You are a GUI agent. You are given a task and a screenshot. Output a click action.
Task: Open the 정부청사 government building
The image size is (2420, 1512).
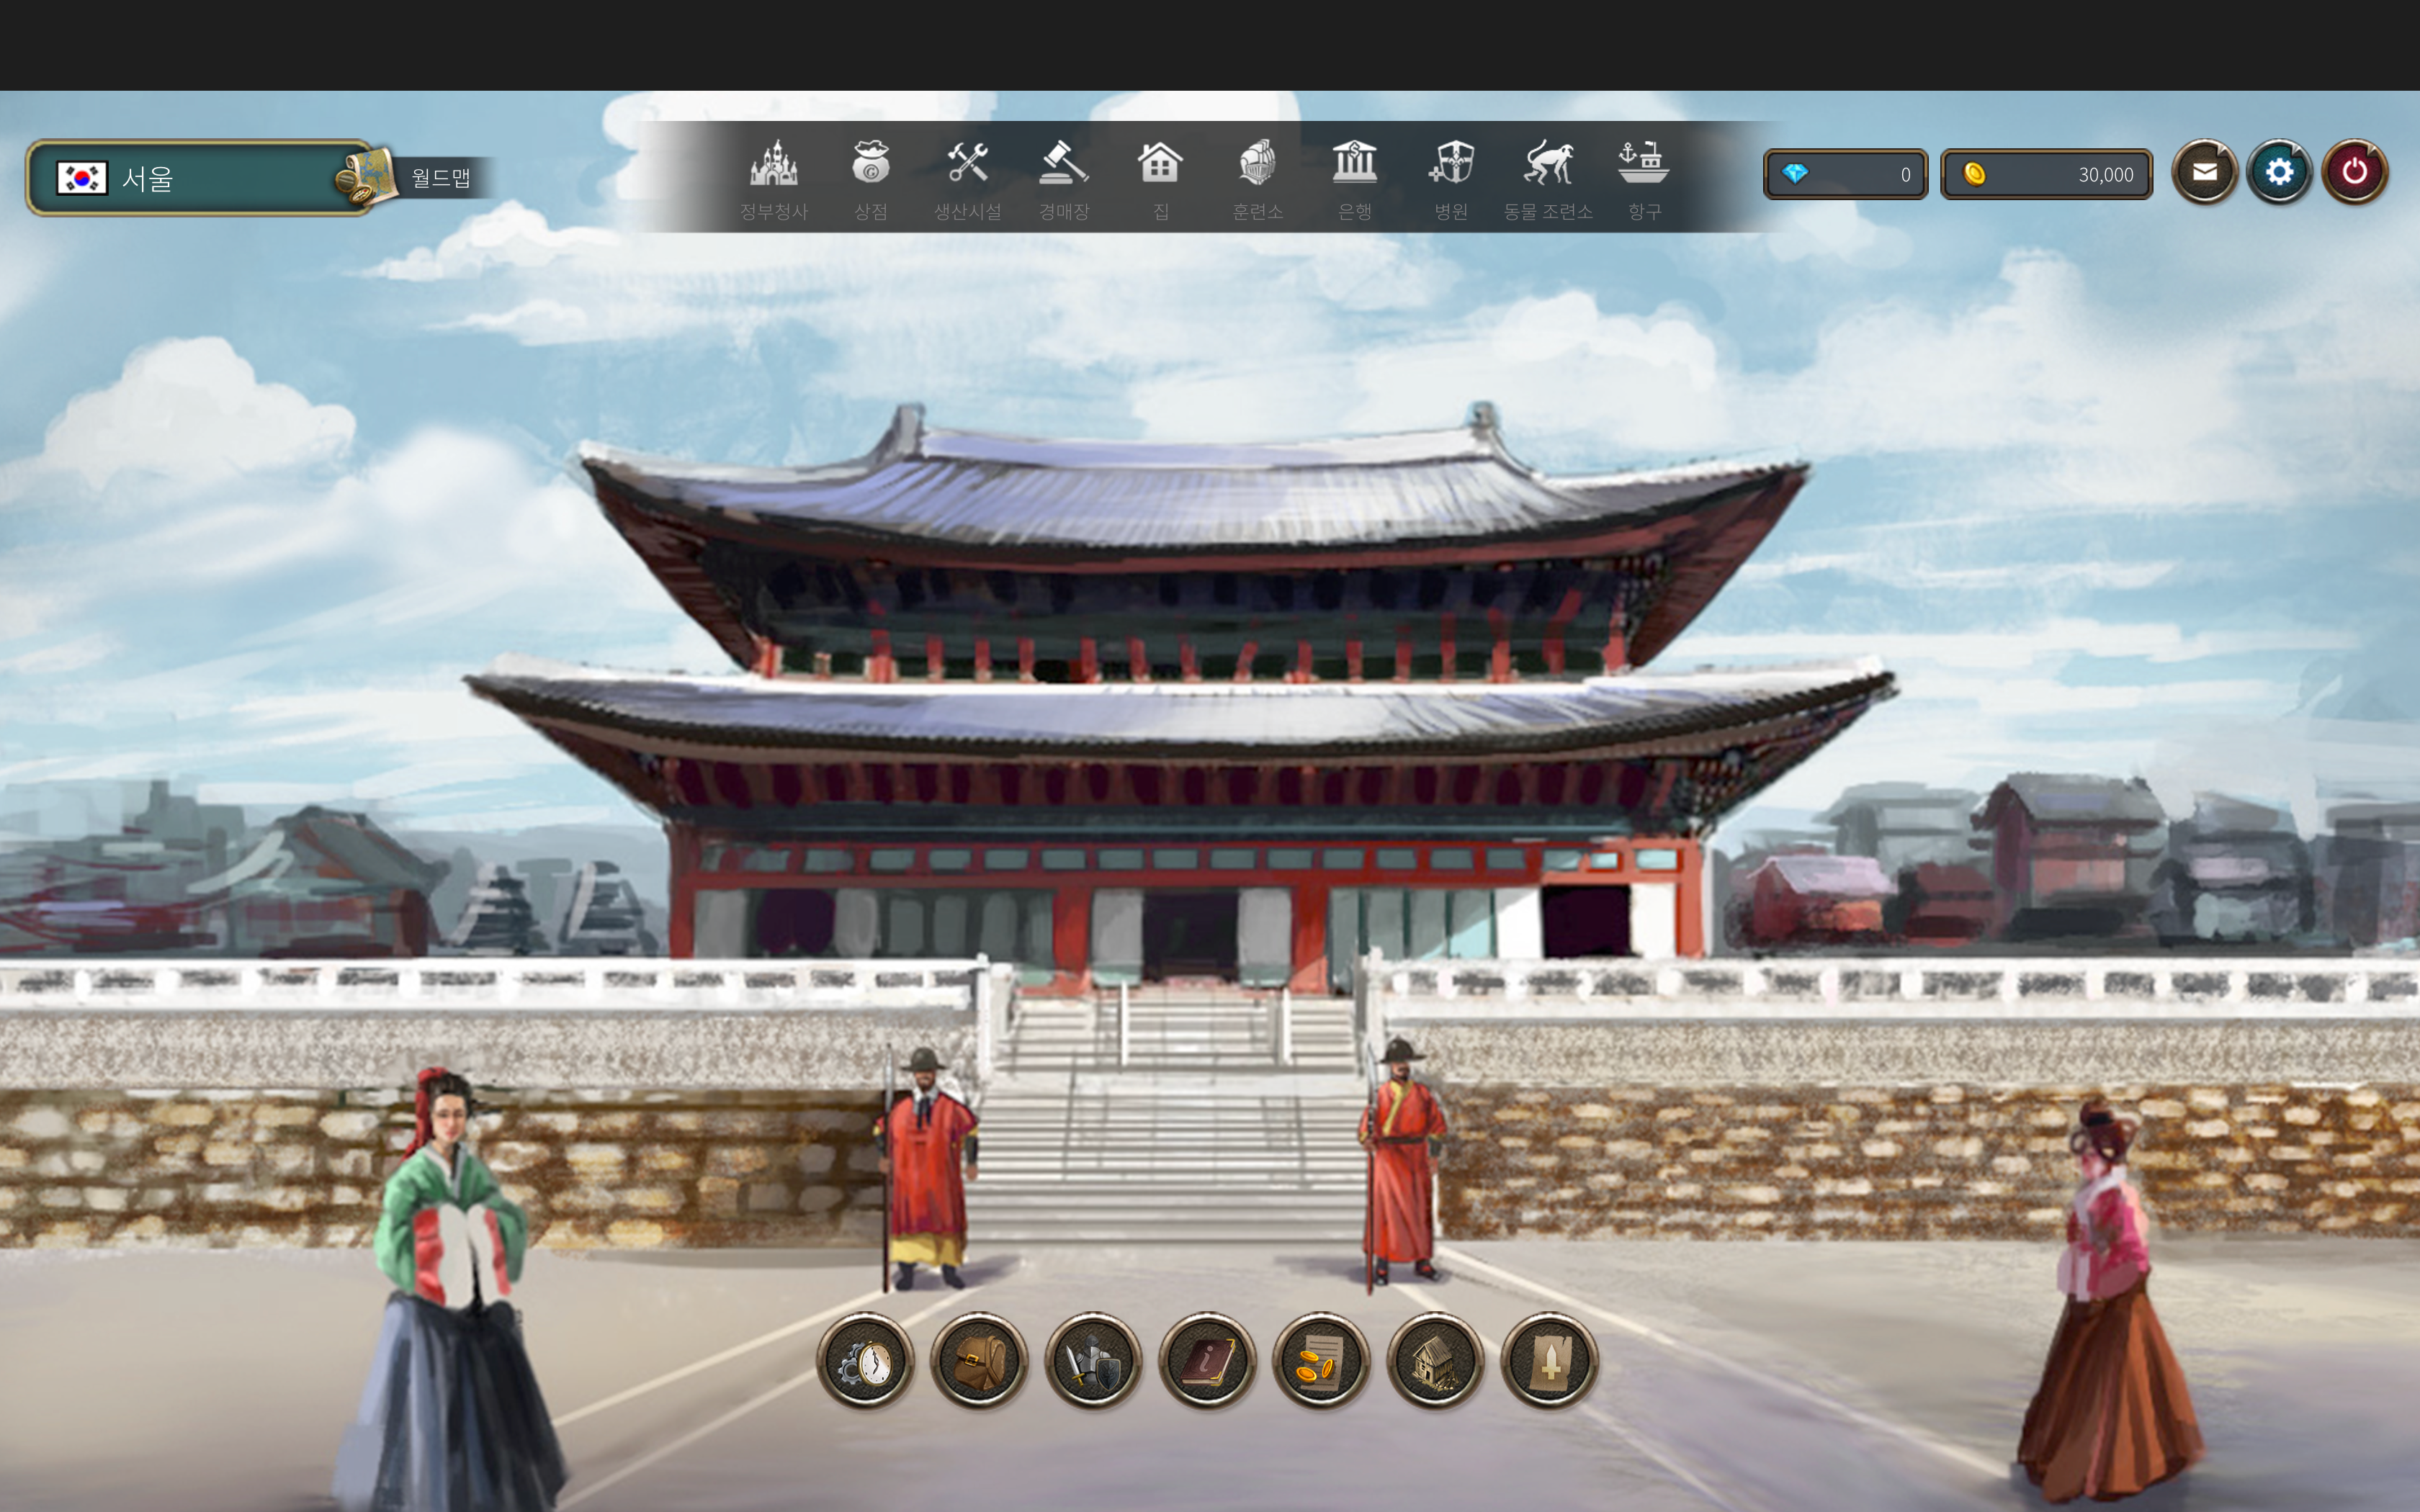click(773, 180)
